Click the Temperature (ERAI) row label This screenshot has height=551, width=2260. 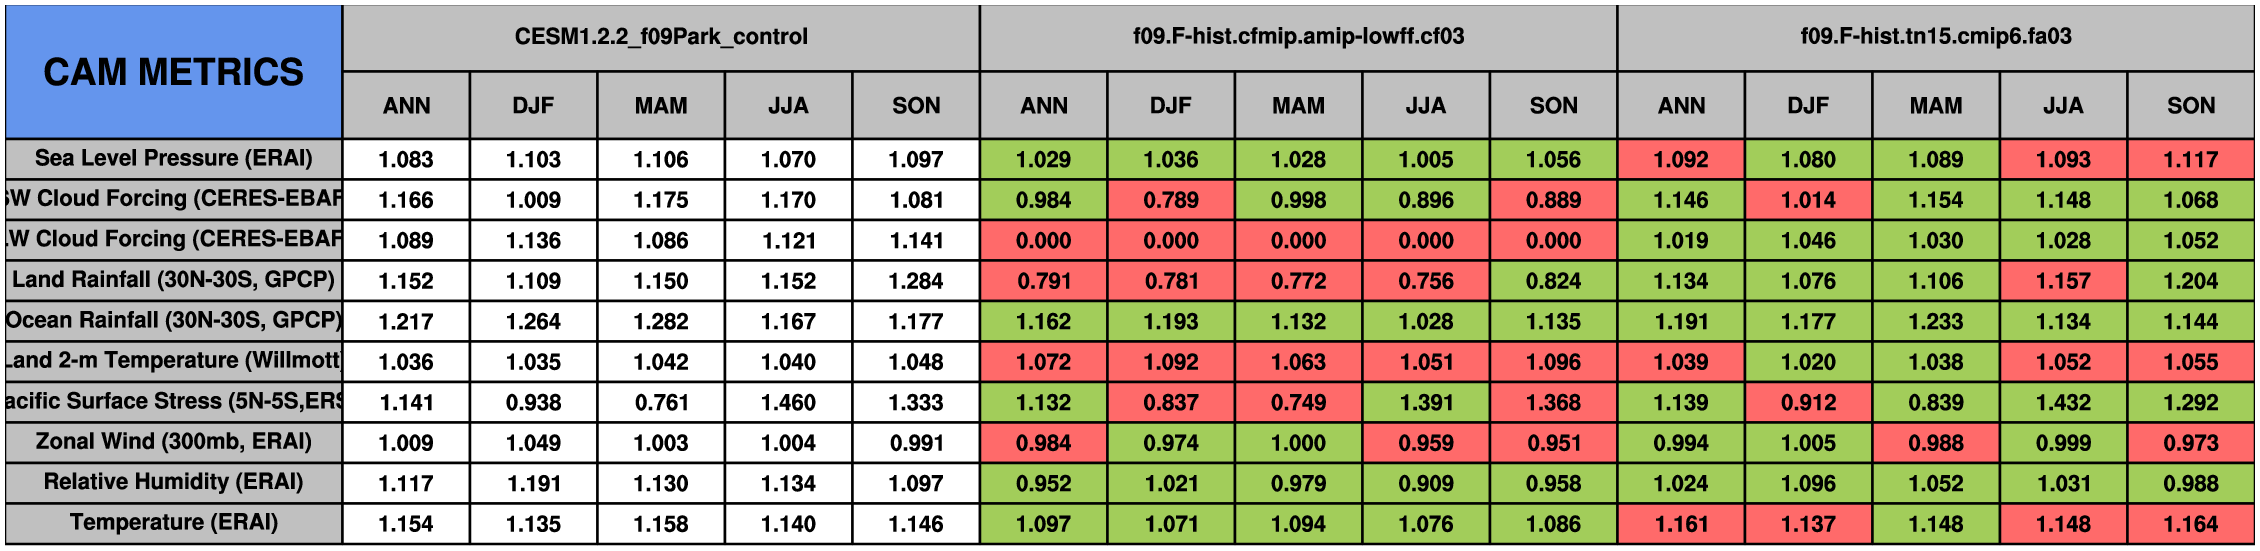[x=173, y=523]
